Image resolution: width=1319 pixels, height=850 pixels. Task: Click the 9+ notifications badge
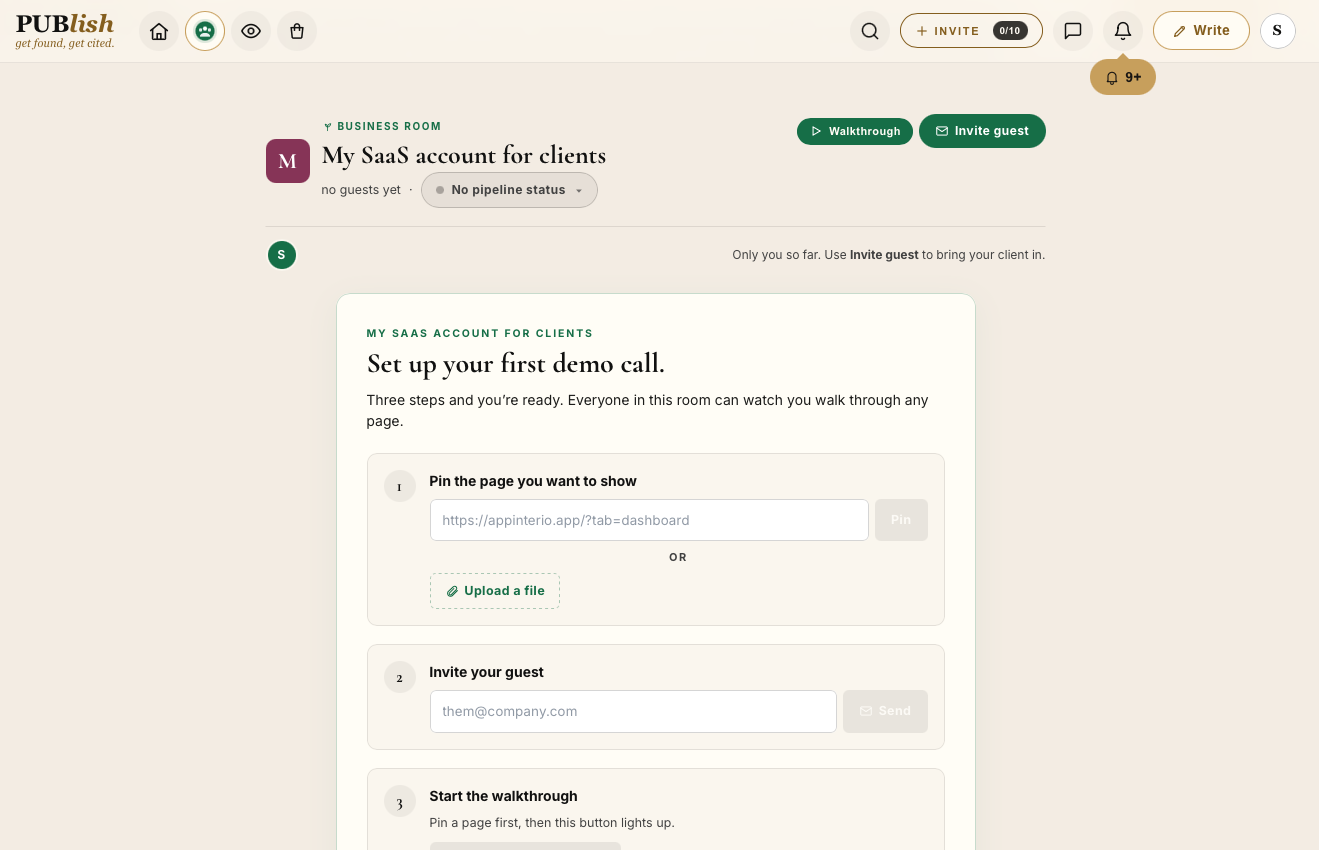click(x=1123, y=77)
